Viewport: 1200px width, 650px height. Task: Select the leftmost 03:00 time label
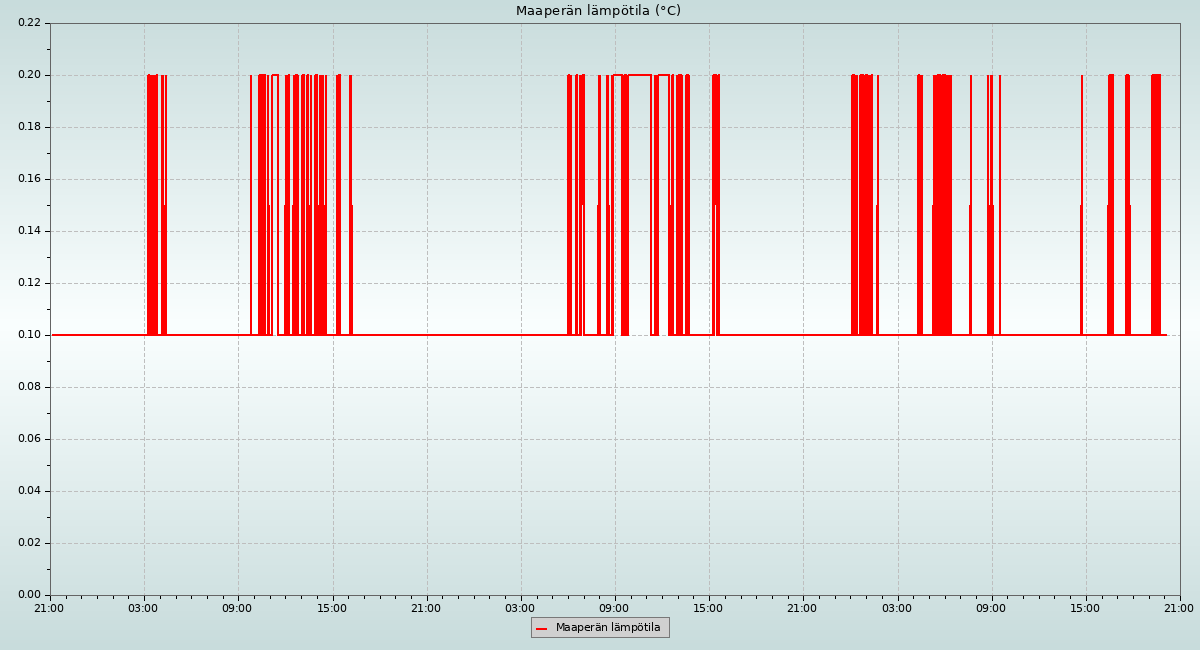[143, 608]
